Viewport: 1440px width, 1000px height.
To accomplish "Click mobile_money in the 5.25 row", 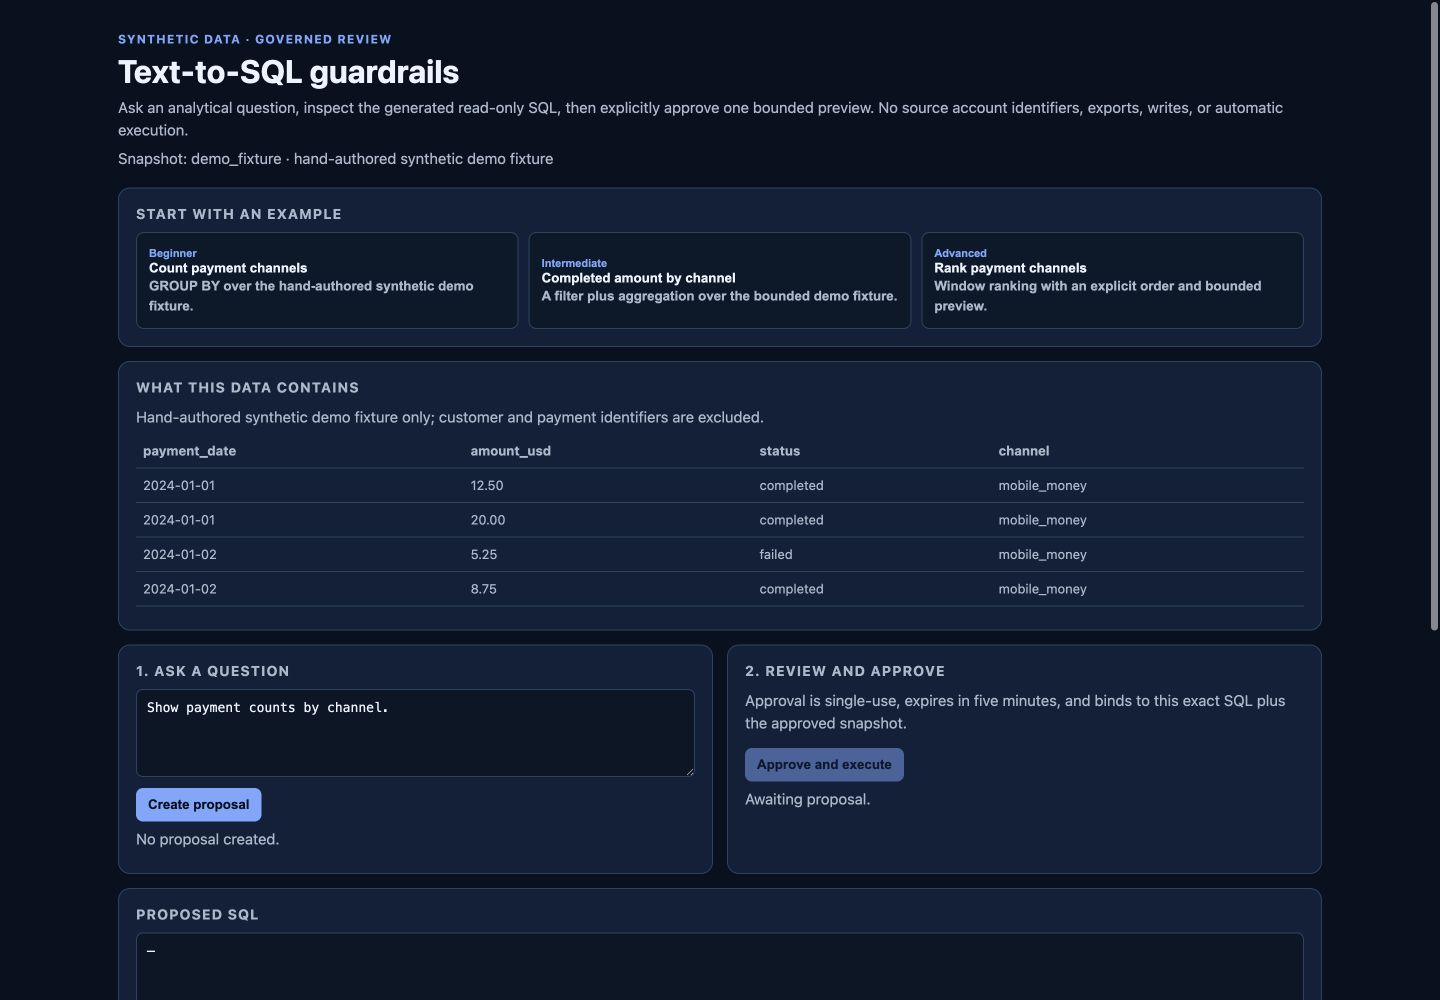I will pyautogui.click(x=1042, y=555).
